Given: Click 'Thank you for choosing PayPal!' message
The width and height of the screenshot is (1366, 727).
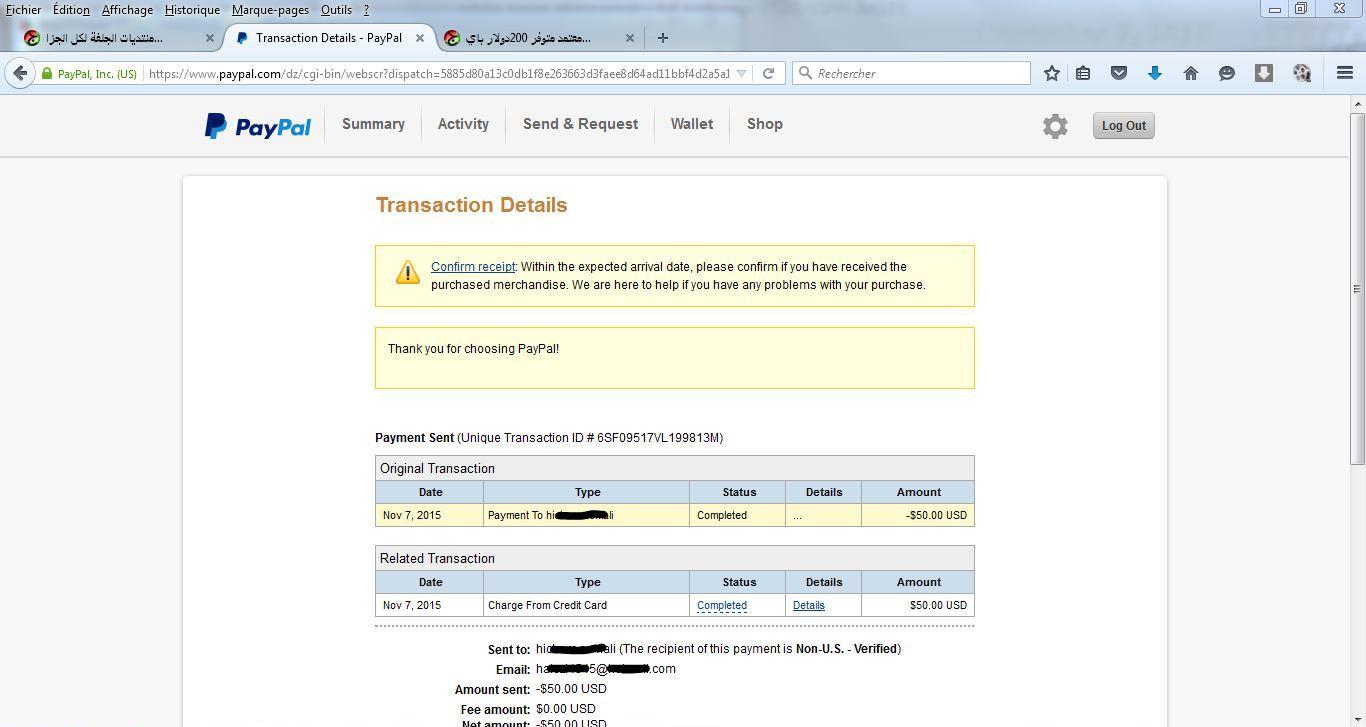Looking at the screenshot, I should pyautogui.click(x=473, y=349).
